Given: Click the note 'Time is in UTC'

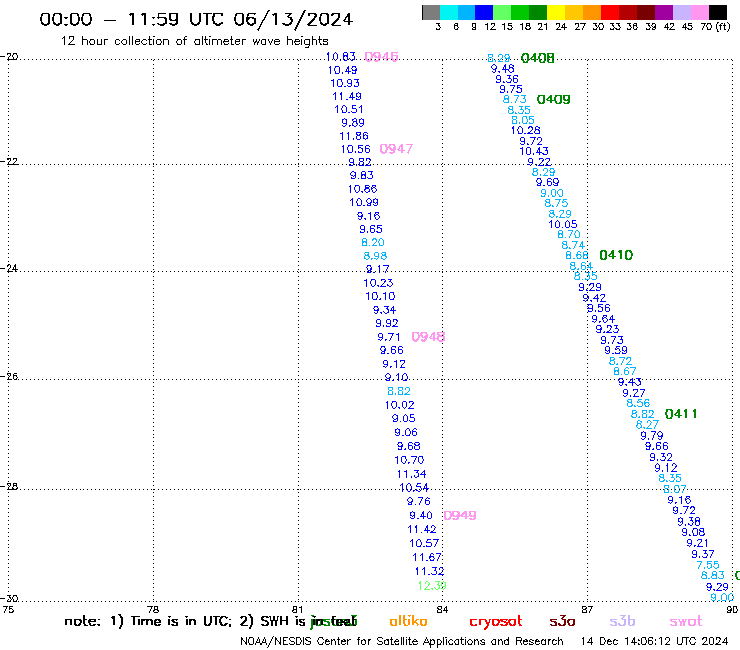Looking at the screenshot, I should pyautogui.click(x=180, y=621).
